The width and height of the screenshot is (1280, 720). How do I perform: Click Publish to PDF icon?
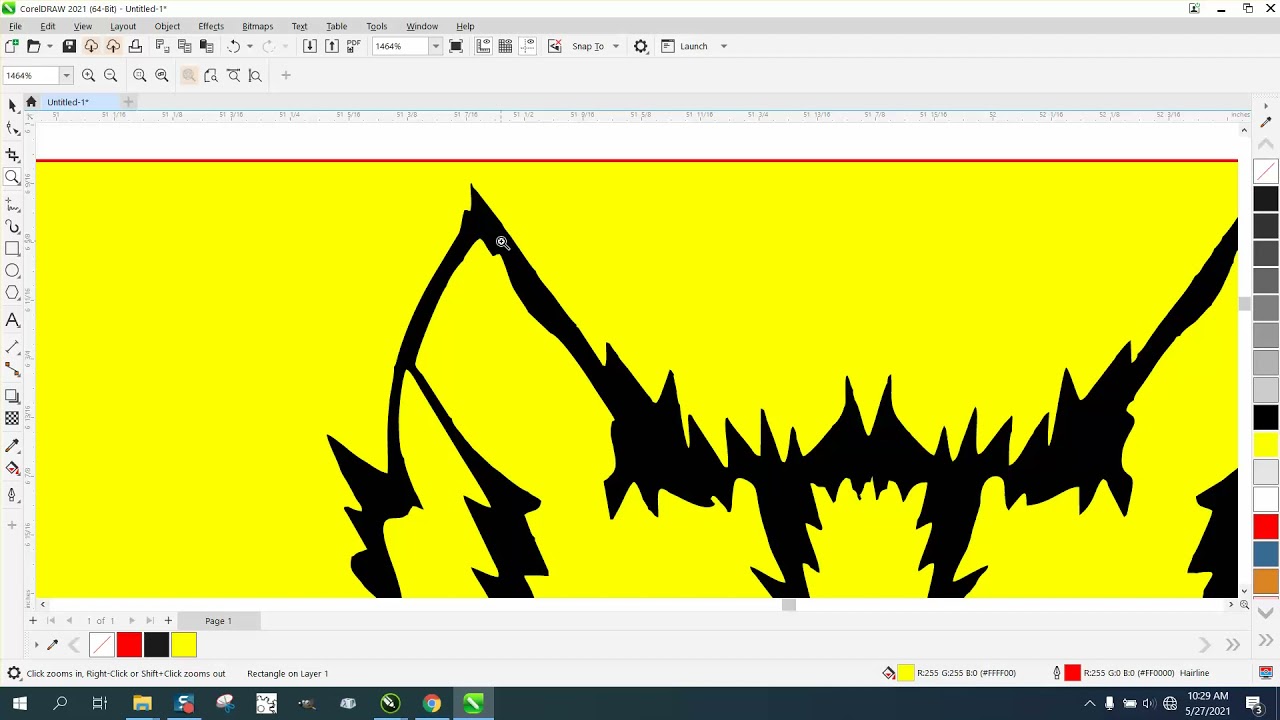click(353, 46)
